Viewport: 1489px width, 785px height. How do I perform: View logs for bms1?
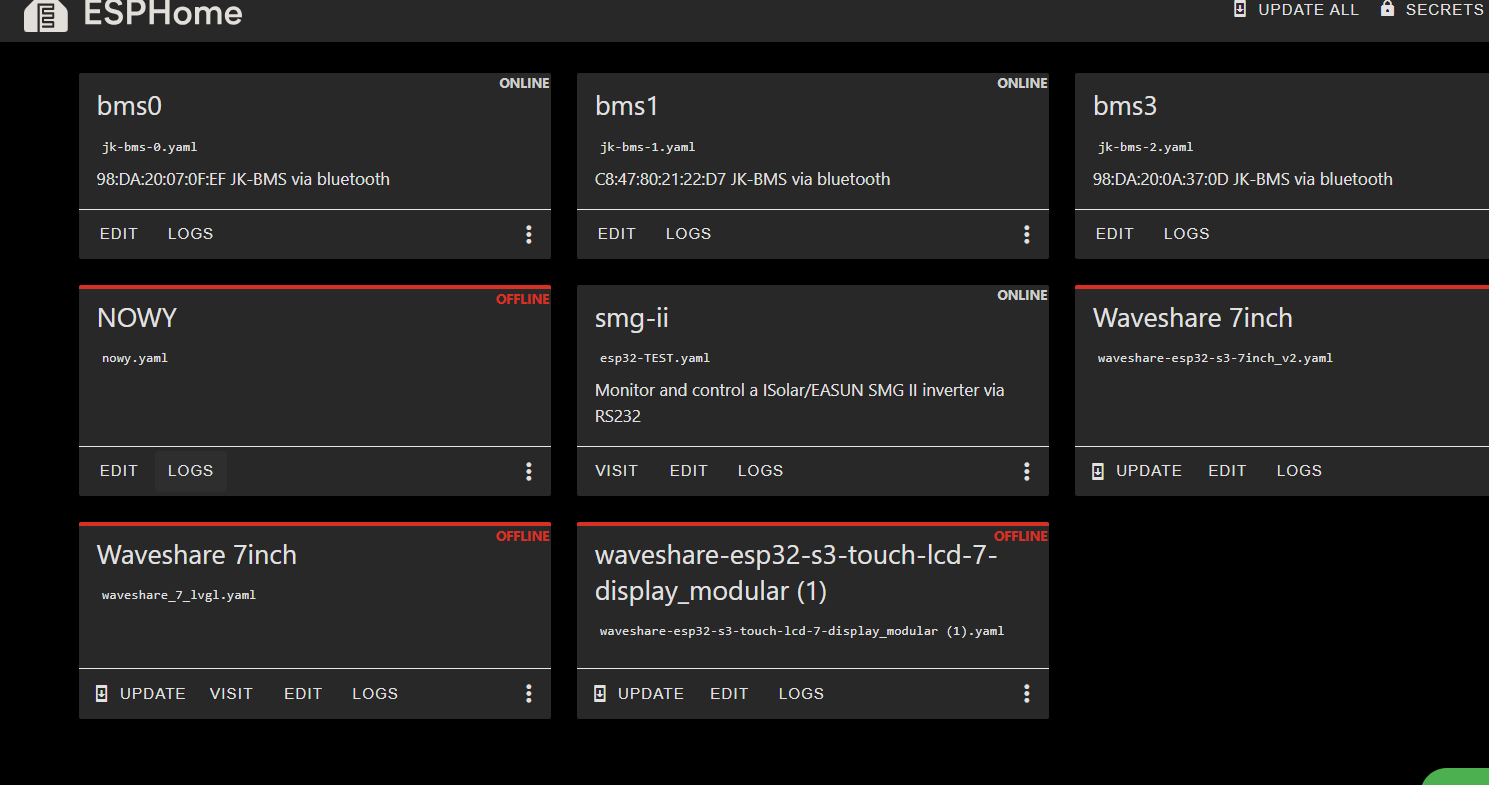pos(689,234)
